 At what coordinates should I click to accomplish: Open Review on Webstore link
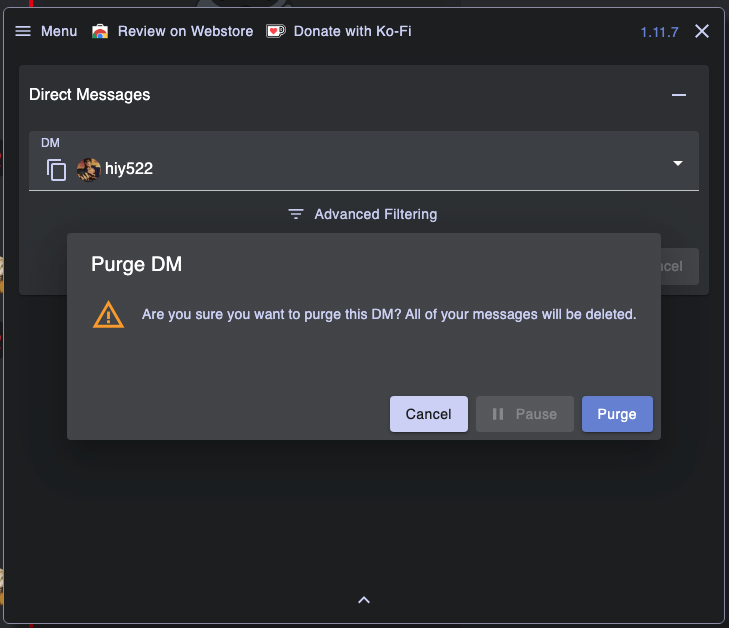186,31
